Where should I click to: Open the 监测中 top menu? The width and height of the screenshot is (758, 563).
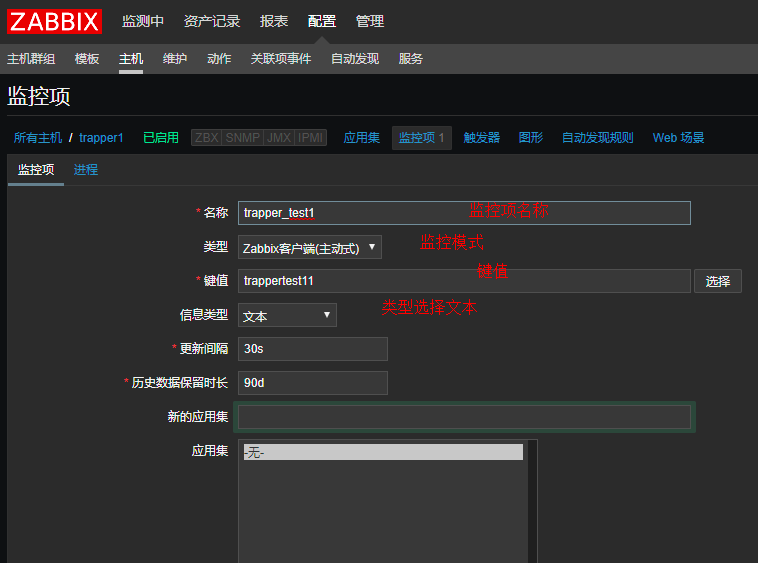[x=143, y=21]
